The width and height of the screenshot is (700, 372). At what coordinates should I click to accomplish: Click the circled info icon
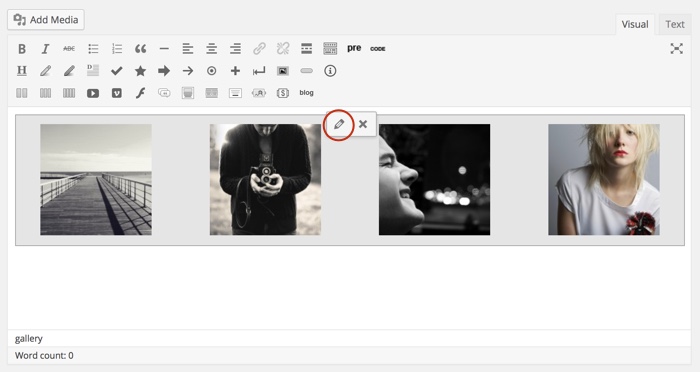[x=330, y=71]
